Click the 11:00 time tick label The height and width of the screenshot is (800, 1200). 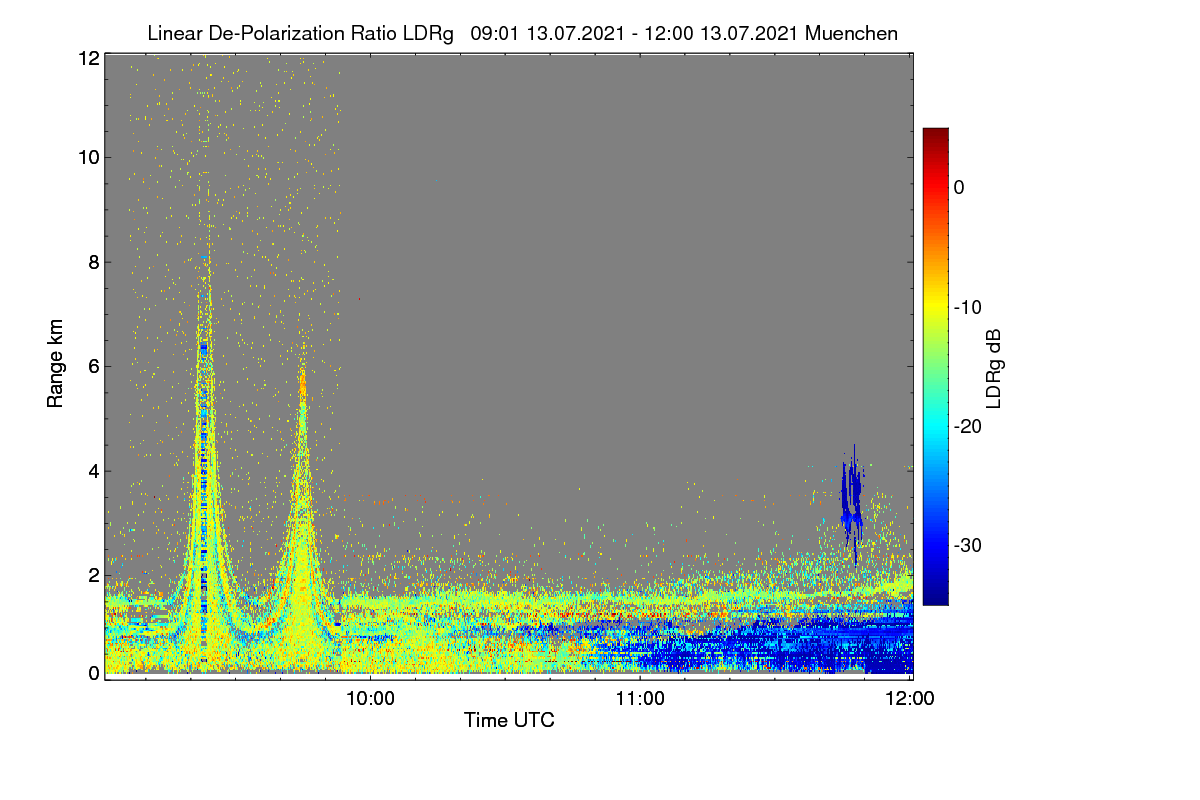pos(640,699)
